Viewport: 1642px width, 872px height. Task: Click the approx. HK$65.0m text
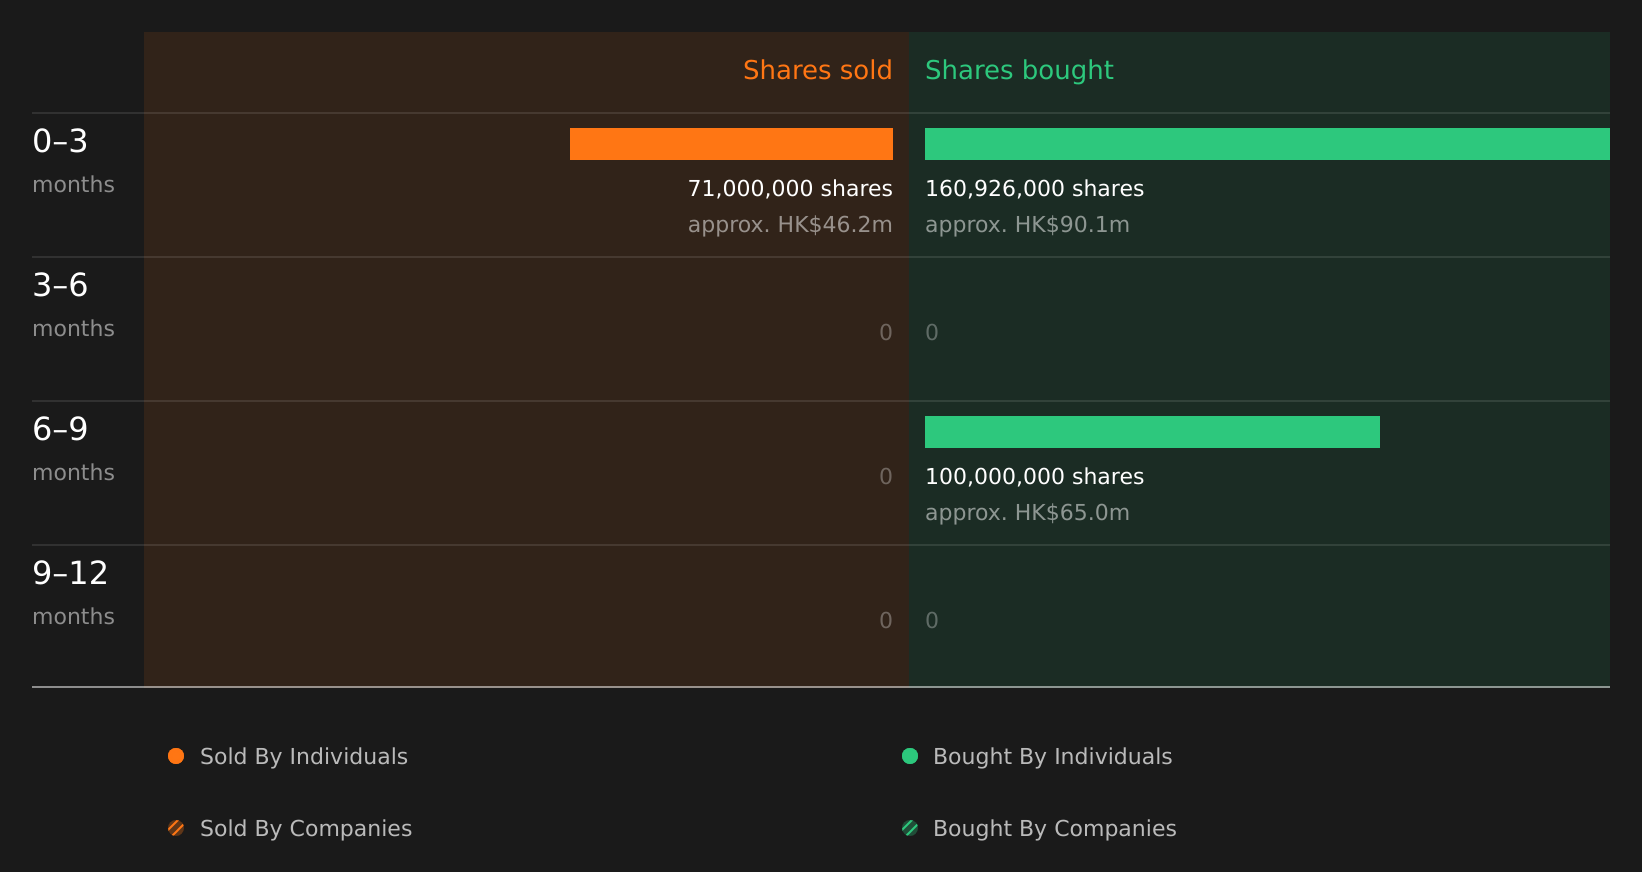pyautogui.click(x=1027, y=513)
